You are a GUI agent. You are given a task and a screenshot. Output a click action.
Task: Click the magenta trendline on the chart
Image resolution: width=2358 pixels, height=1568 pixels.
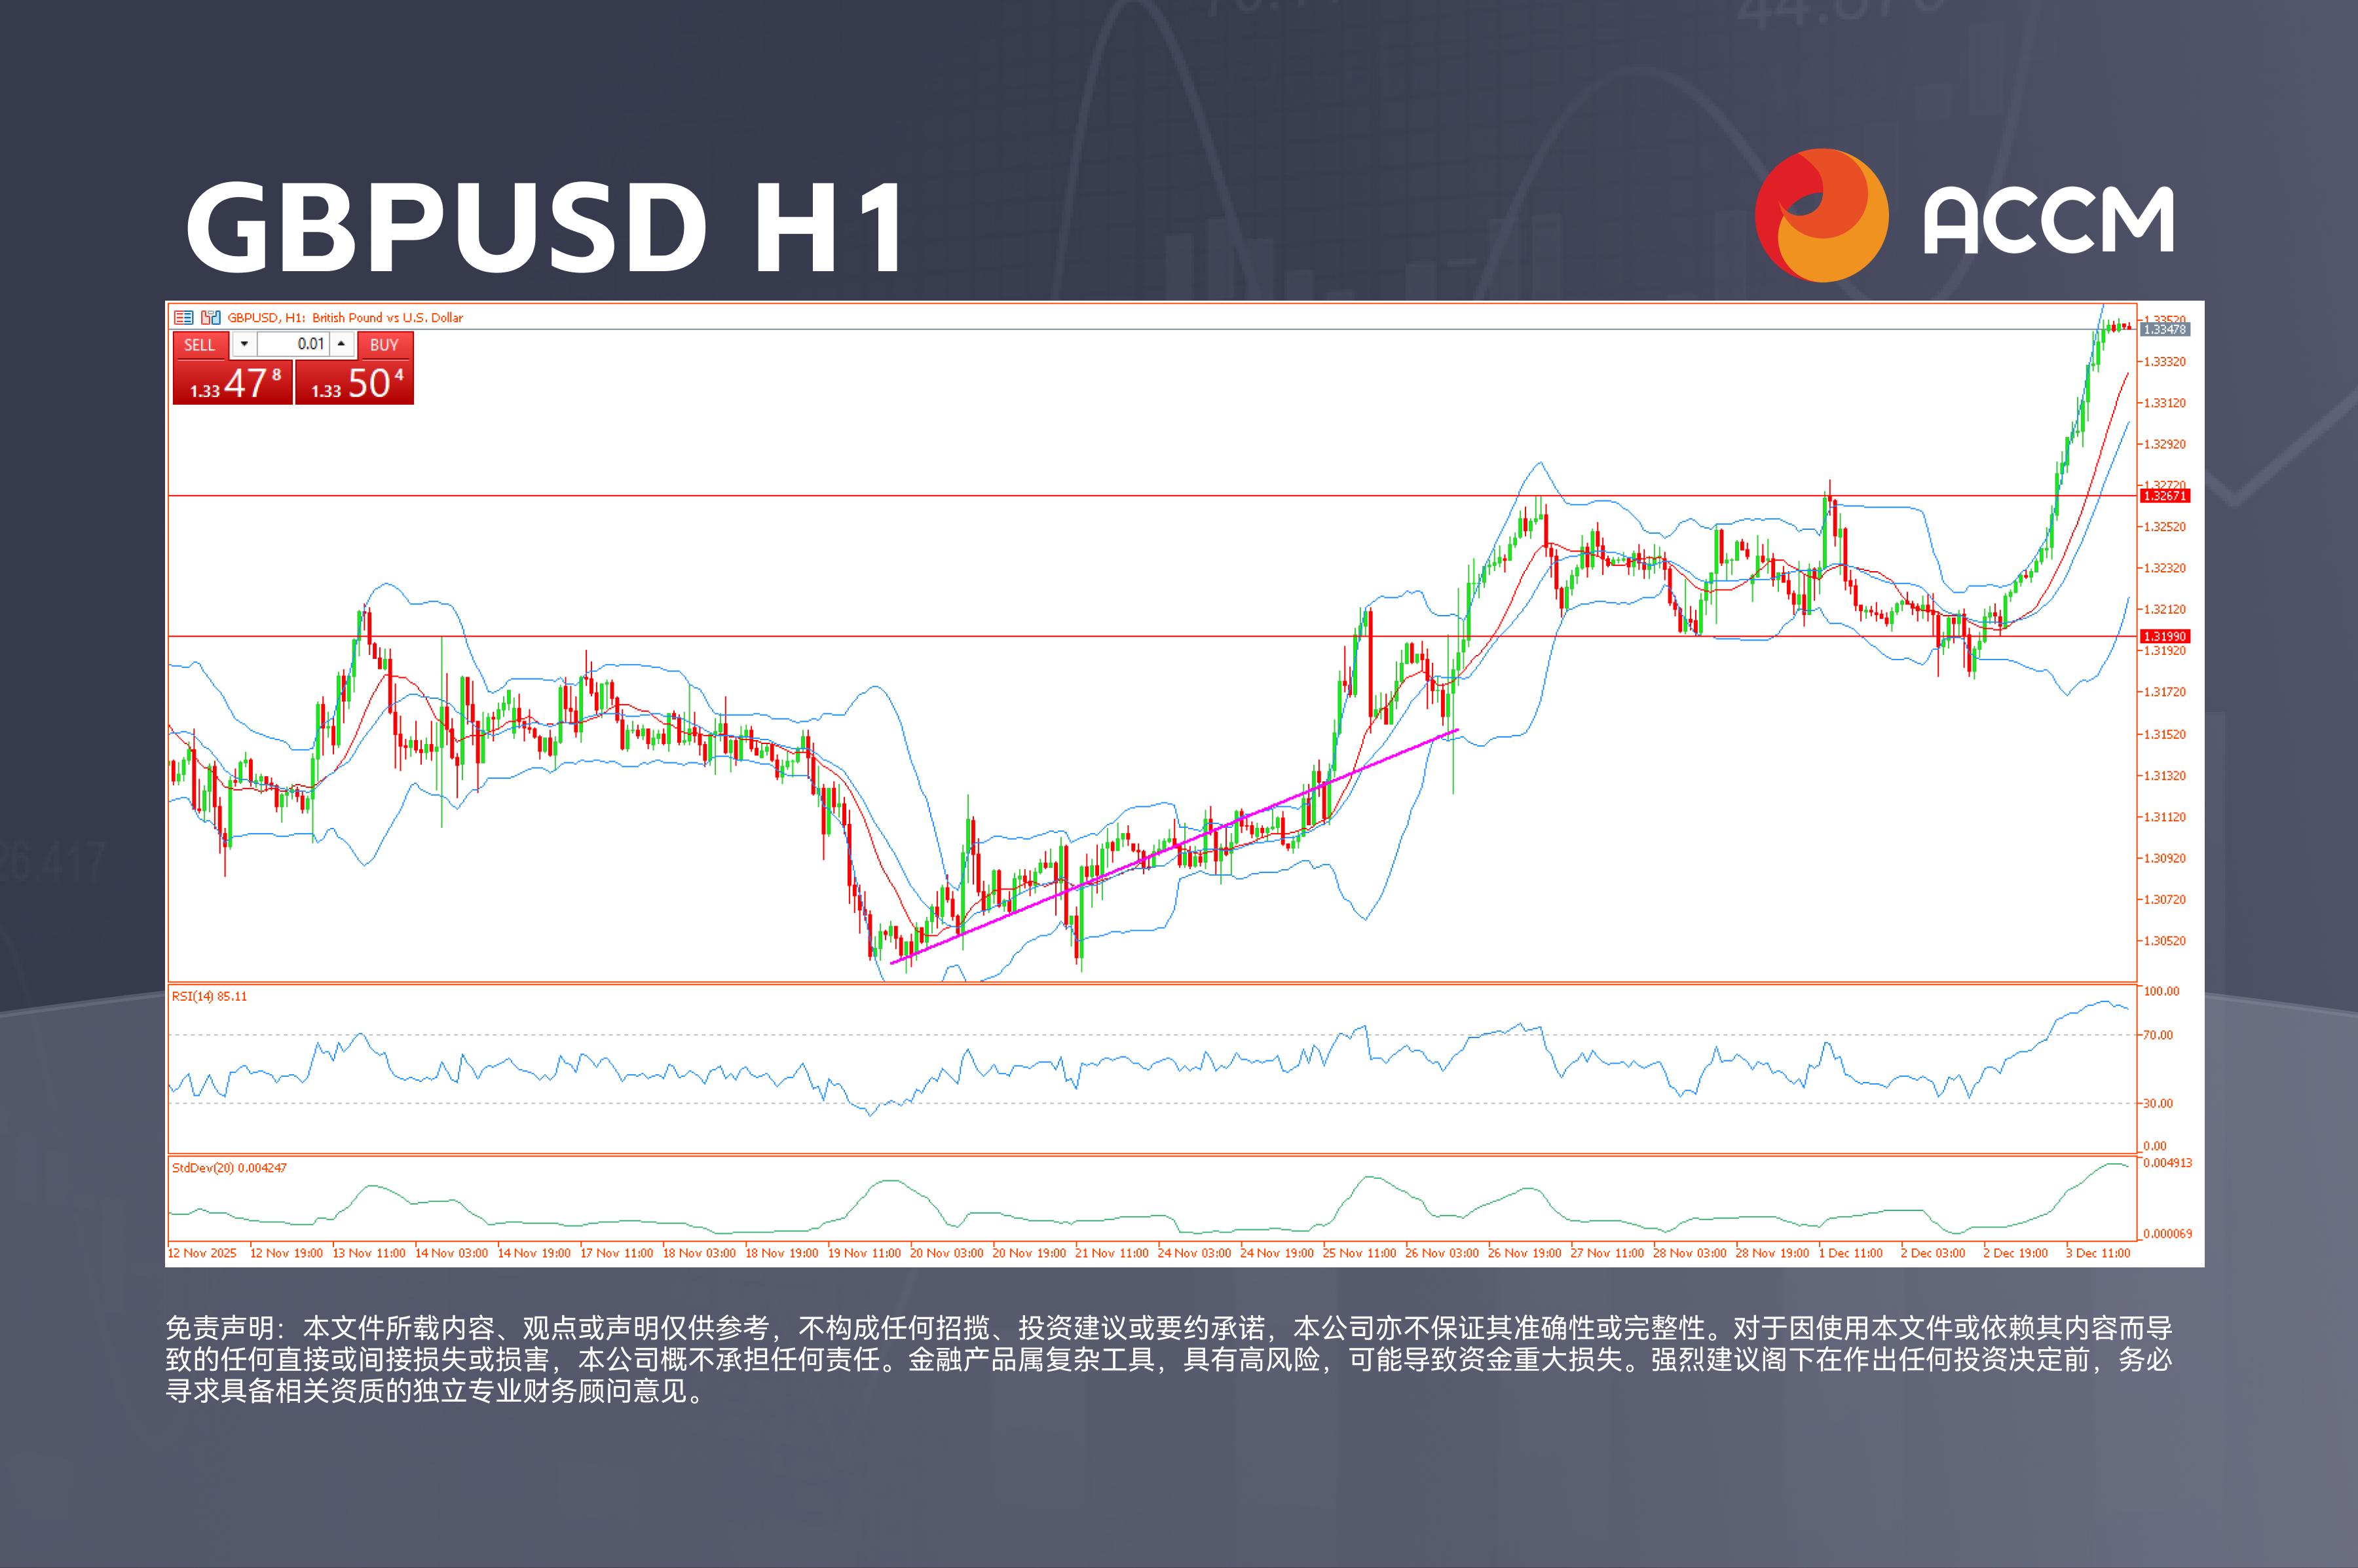pos(1174,847)
